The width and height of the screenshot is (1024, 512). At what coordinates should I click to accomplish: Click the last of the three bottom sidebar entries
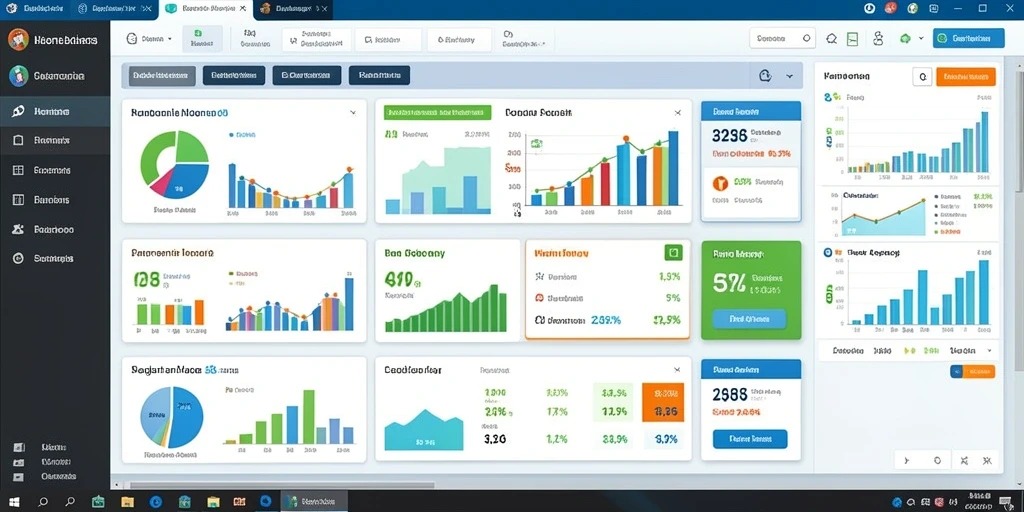click(x=44, y=477)
